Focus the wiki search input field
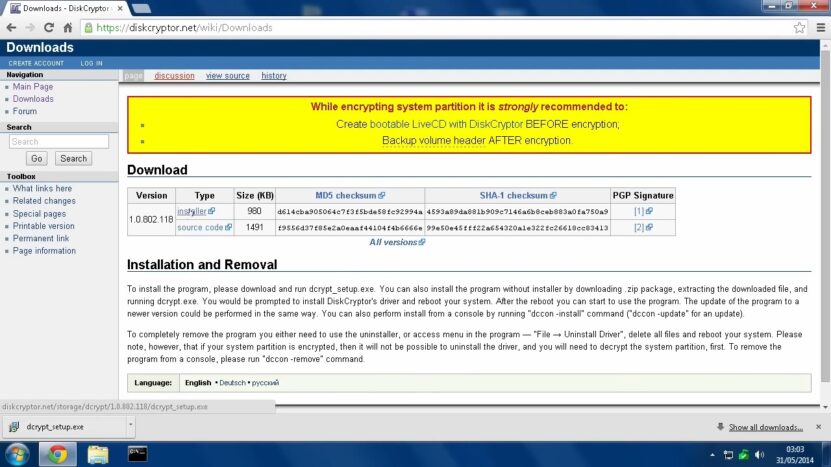The width and height of the screenshot is (831, 467). click(59, 142)
